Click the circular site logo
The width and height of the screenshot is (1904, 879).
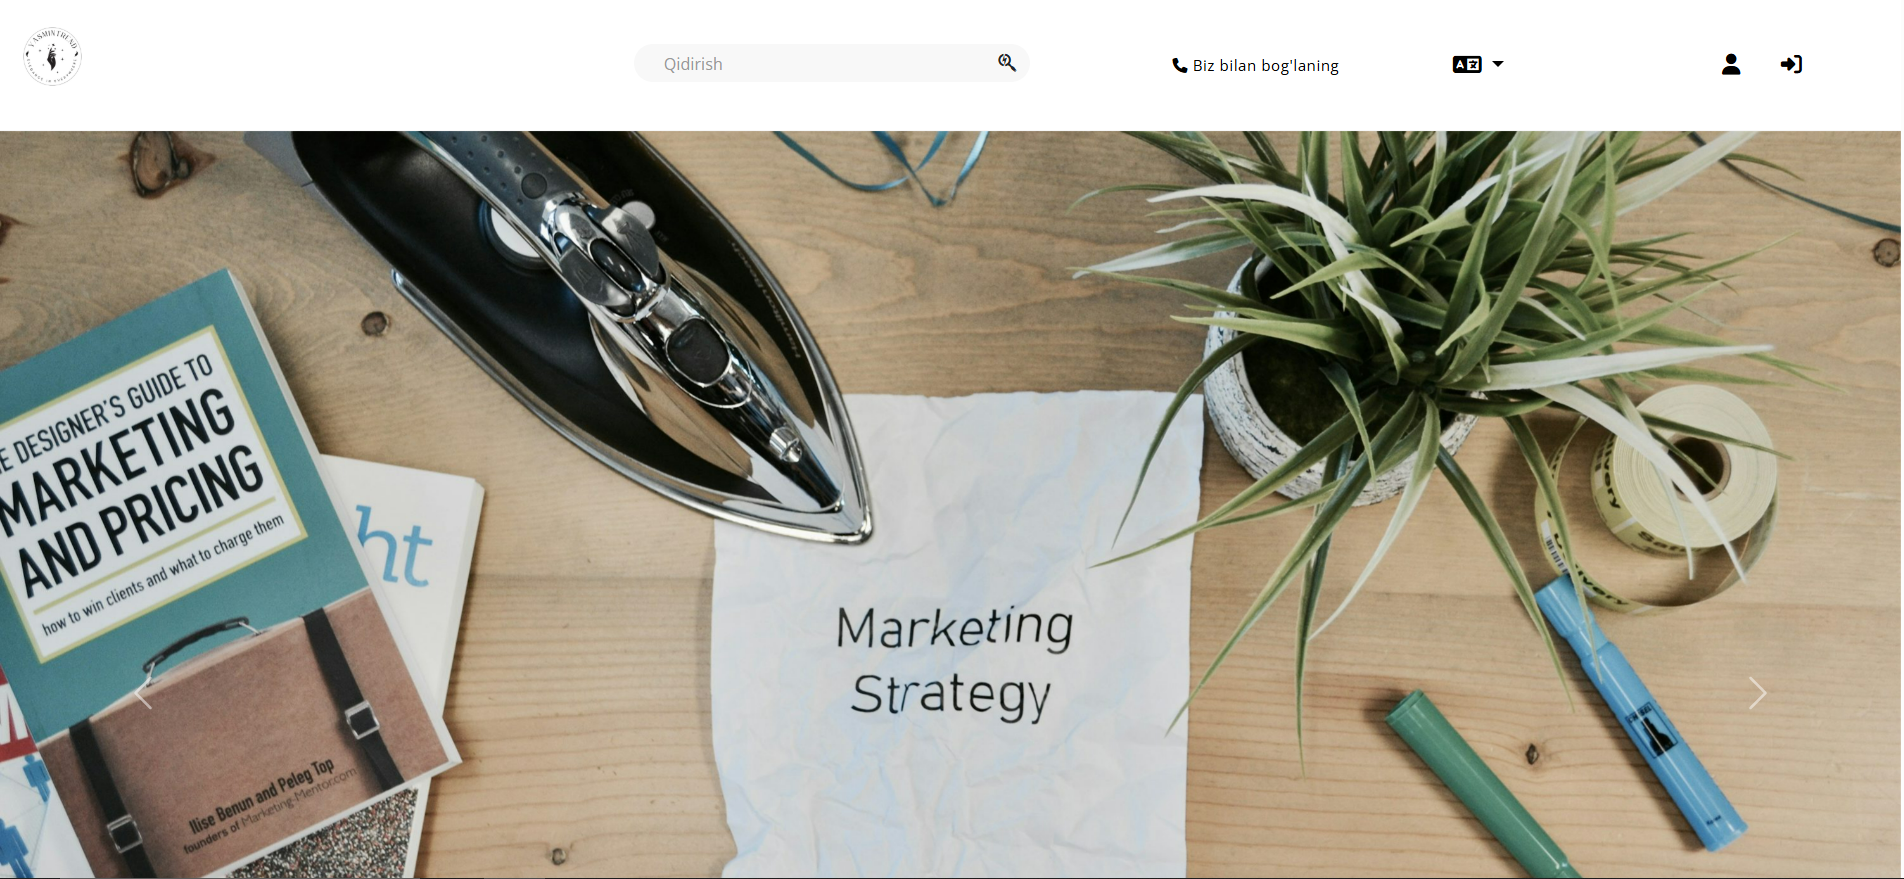[x=52, y=56]
